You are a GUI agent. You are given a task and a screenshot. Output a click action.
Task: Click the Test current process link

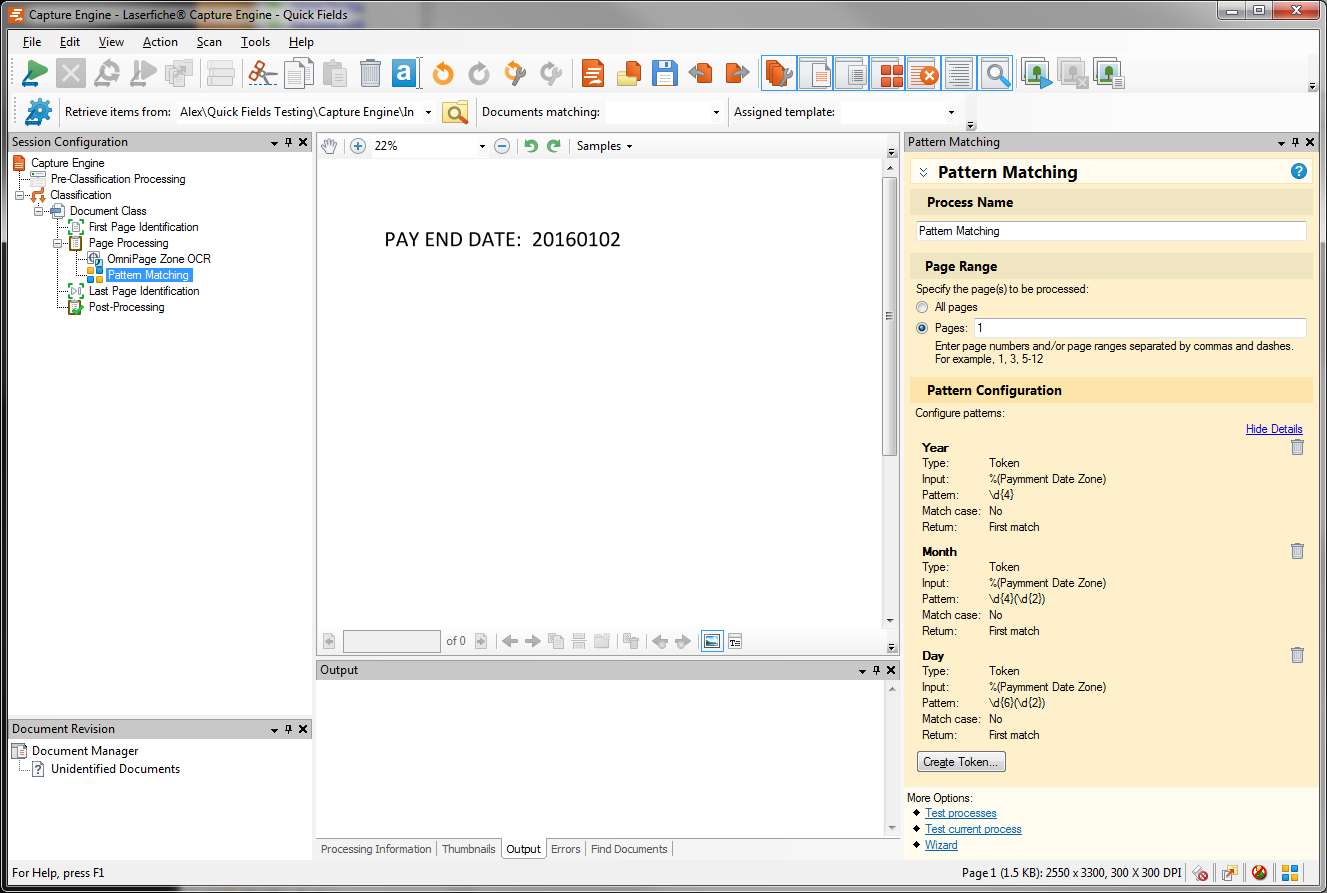pos(973,829)
